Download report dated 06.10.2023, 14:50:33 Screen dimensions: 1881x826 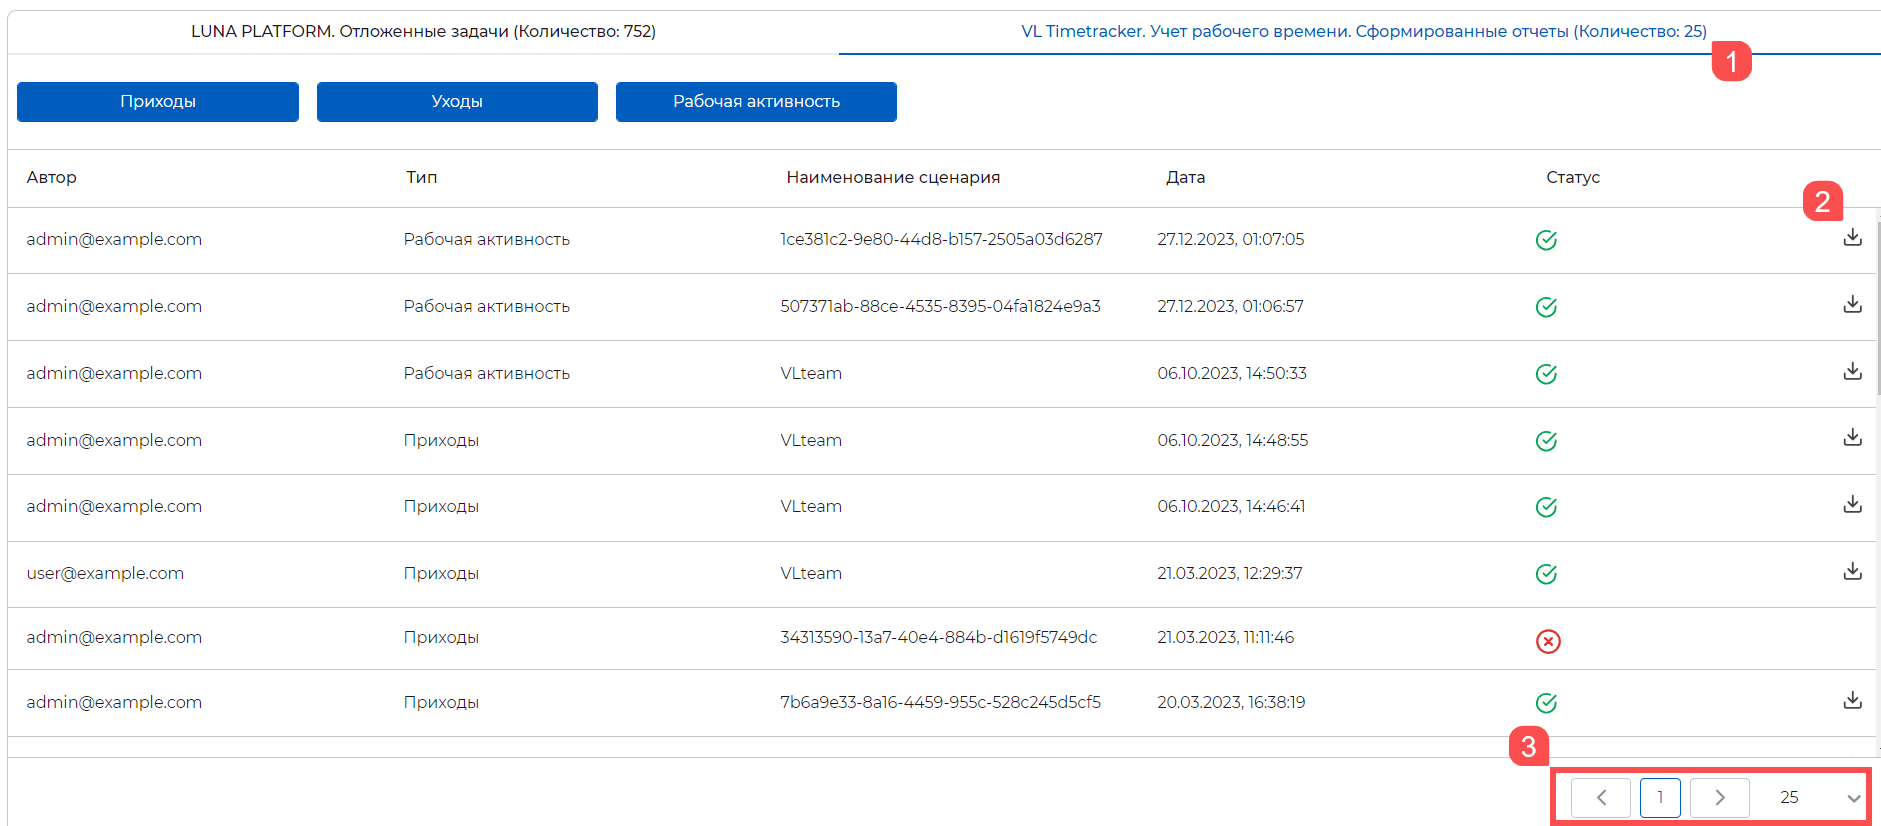(x=1852, y=371)
